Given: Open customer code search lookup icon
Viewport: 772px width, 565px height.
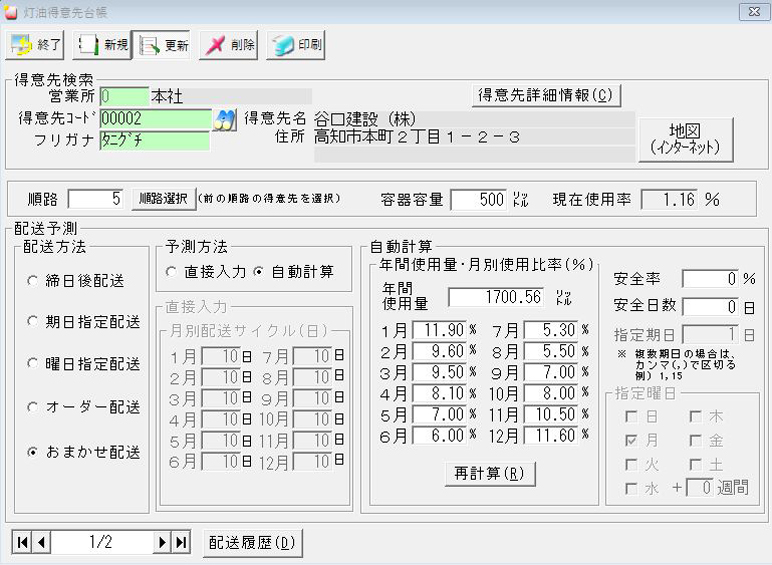Looking at the screenshot, I should pyautogui.click(x=226, y=119).
